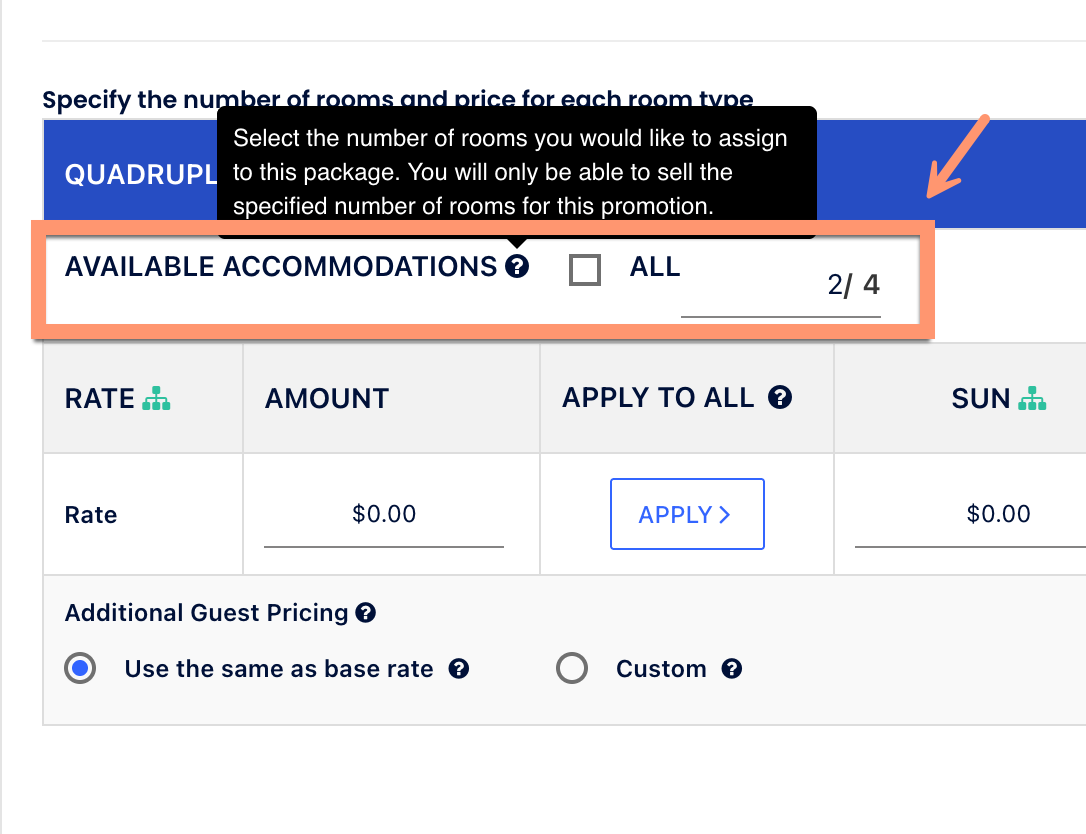Image resolution: width=1086 pixels, height=834 pixels.
Task: Click help icon next to APPLY TO ALL
Action: tap(780, 398)
